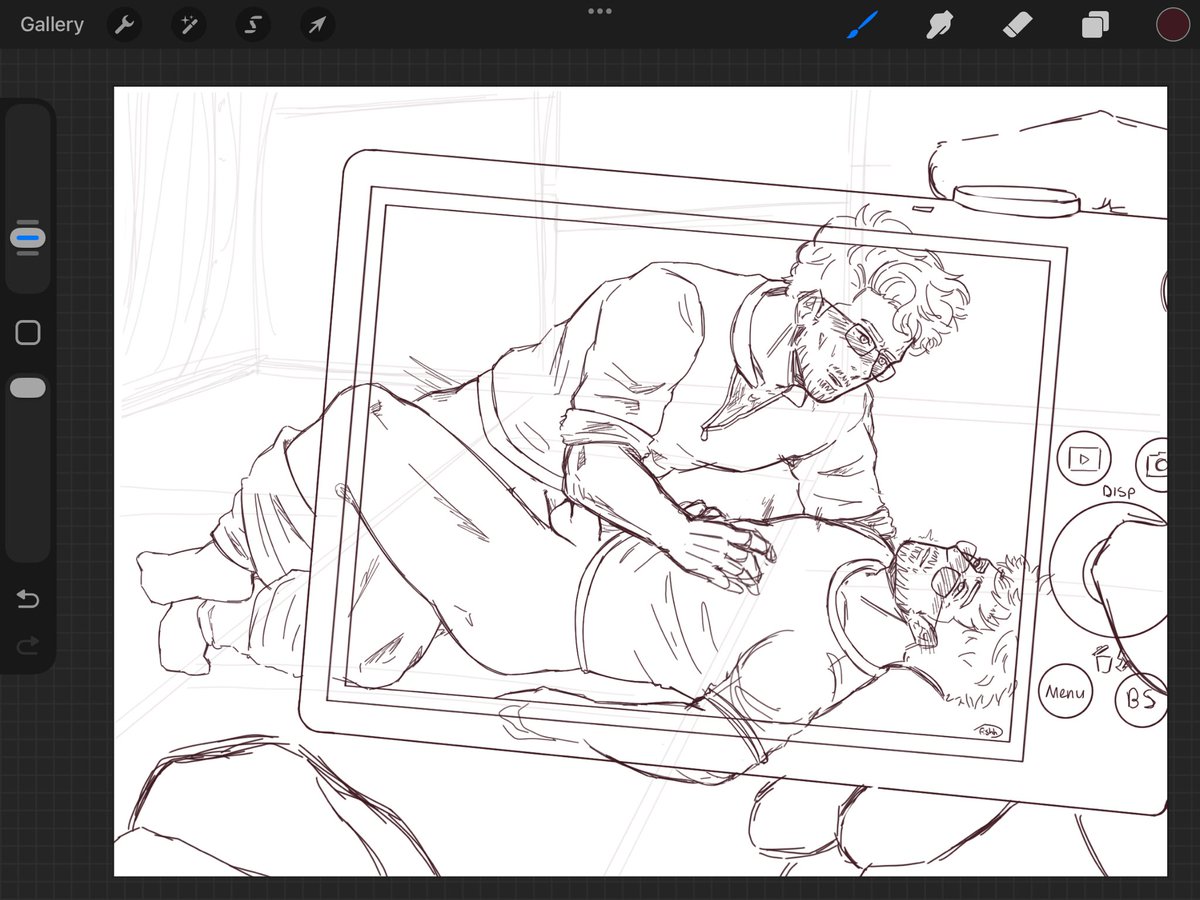
Task: Open the active color picker swatch
Action: point(1171,24)
